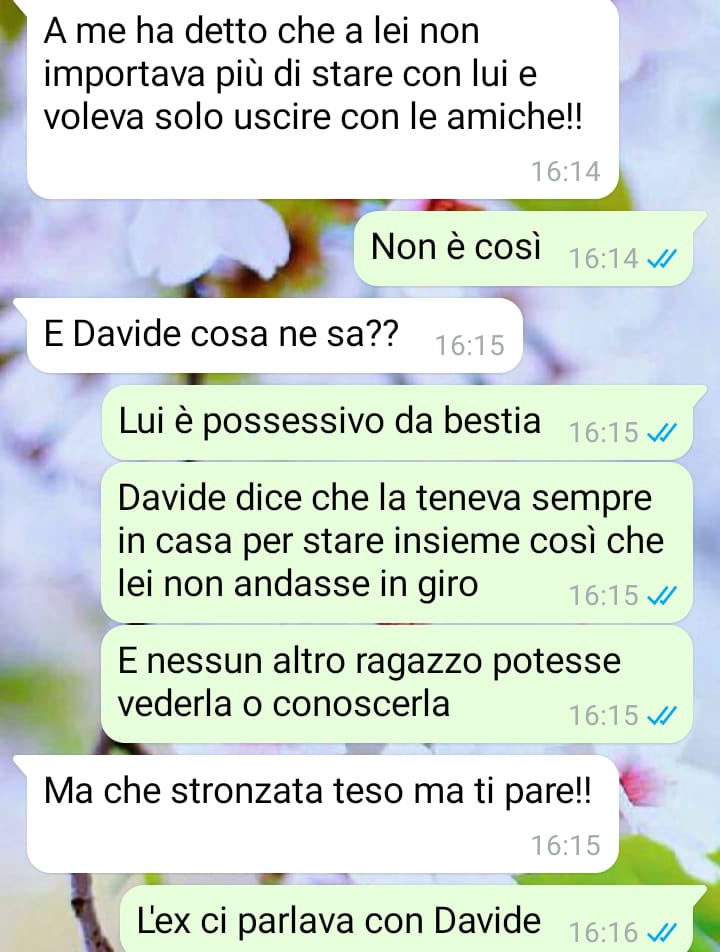This screenshot has width=720, height=952.
Task: Click the 16:15 timestamp next to "E Davide cosa ne sa??"
Action: click(x=470, y=346)
